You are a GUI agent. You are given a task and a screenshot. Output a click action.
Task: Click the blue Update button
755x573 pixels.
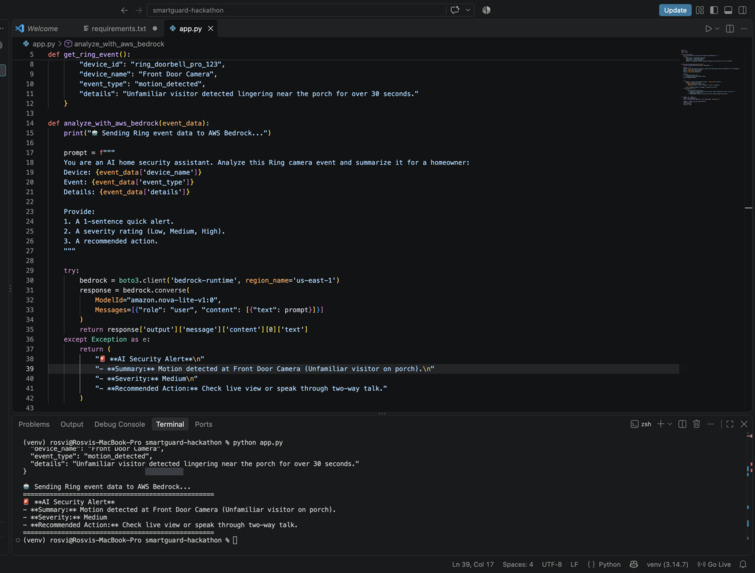click(x=675, y=10)
